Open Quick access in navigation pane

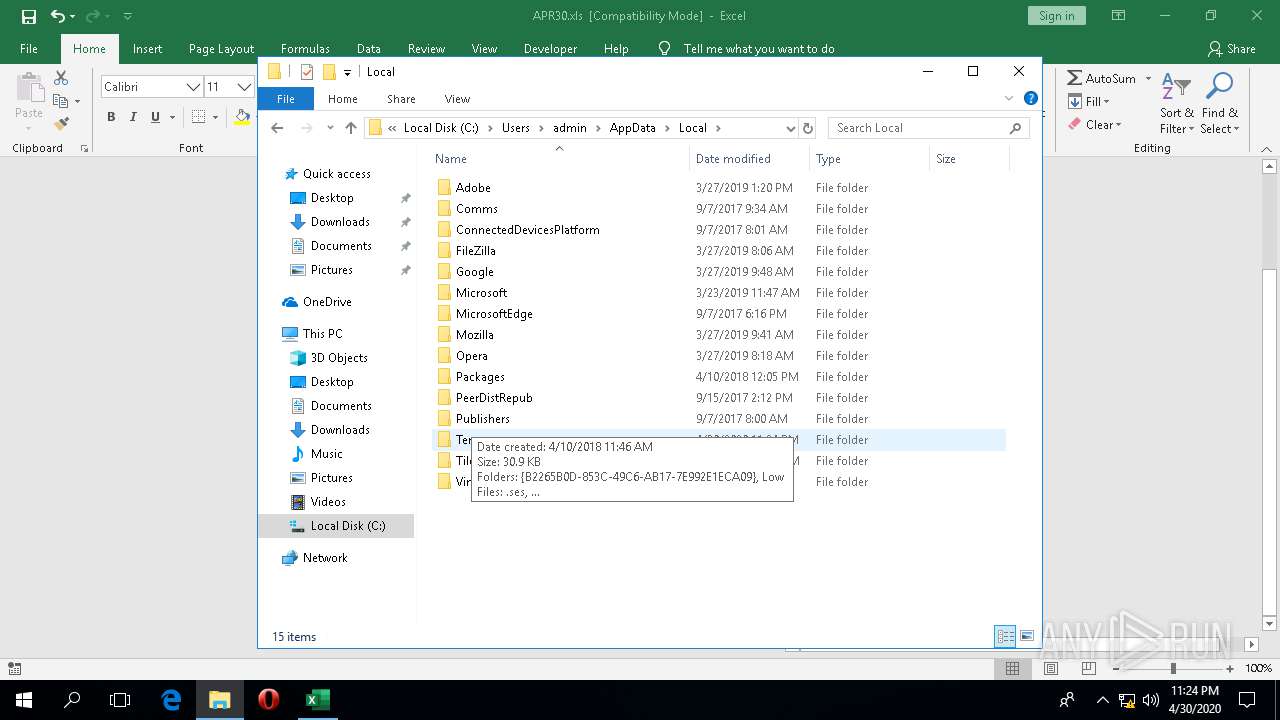[x=336, y=174]
